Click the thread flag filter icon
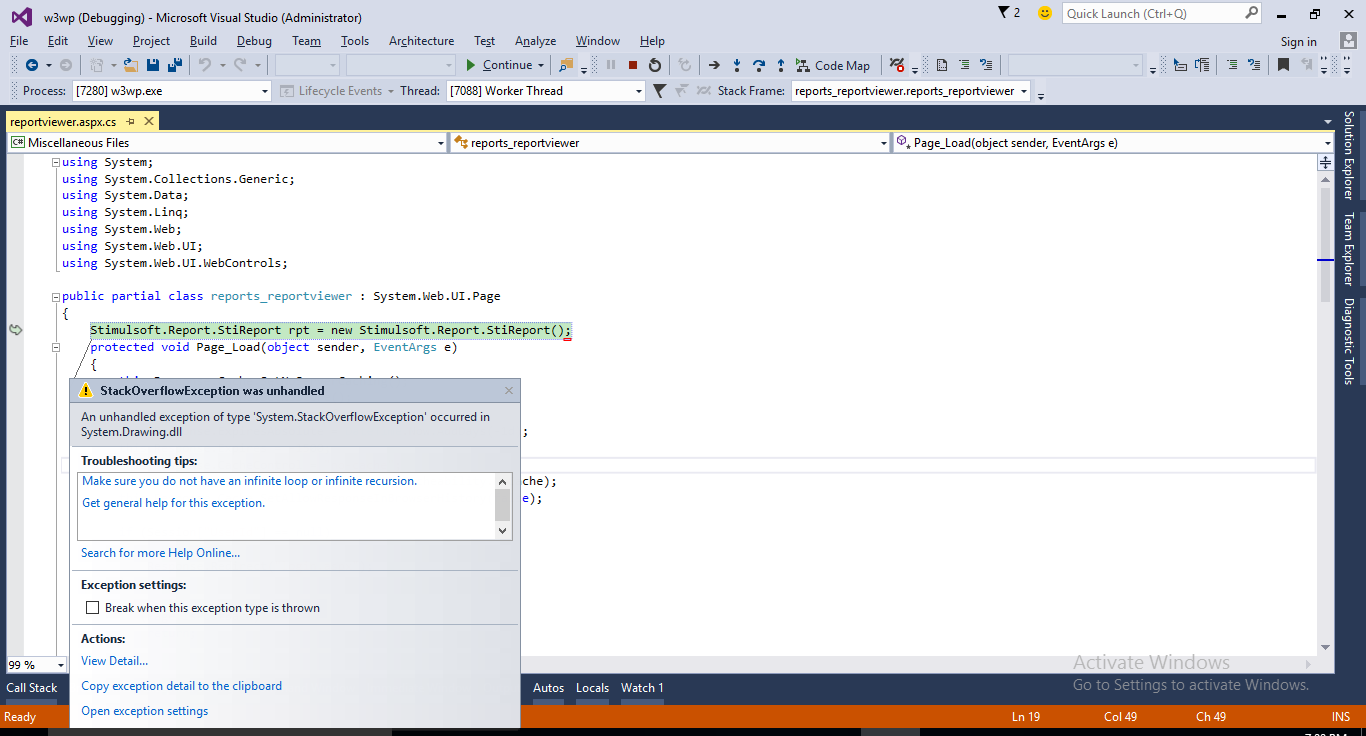 (659, 91)
